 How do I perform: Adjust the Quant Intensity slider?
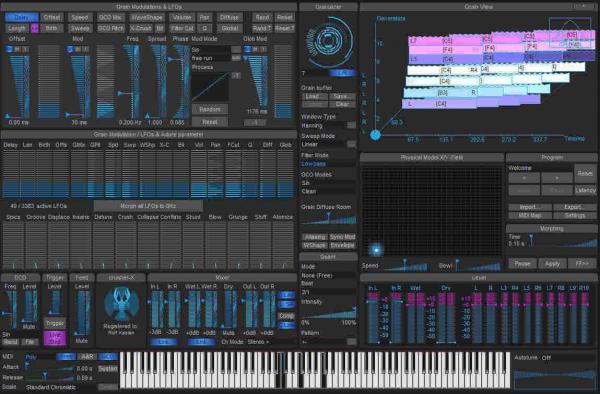(329, 313)
